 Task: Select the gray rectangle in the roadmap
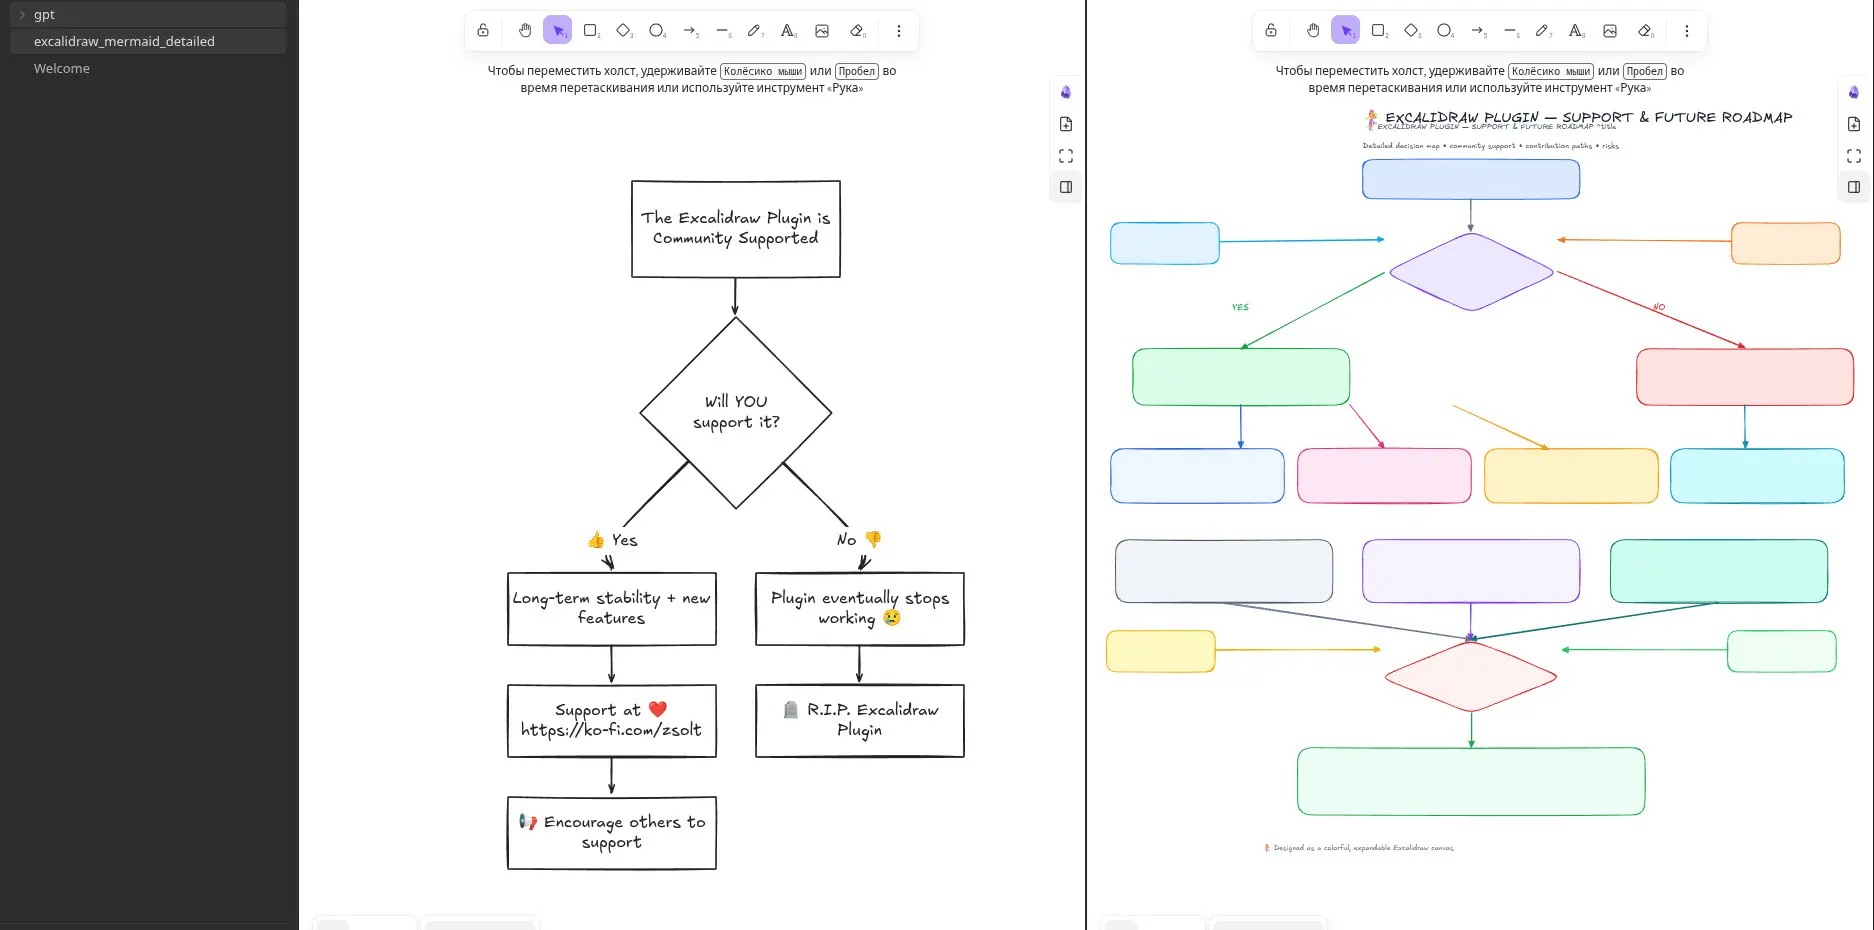(x=1224, y=571)
